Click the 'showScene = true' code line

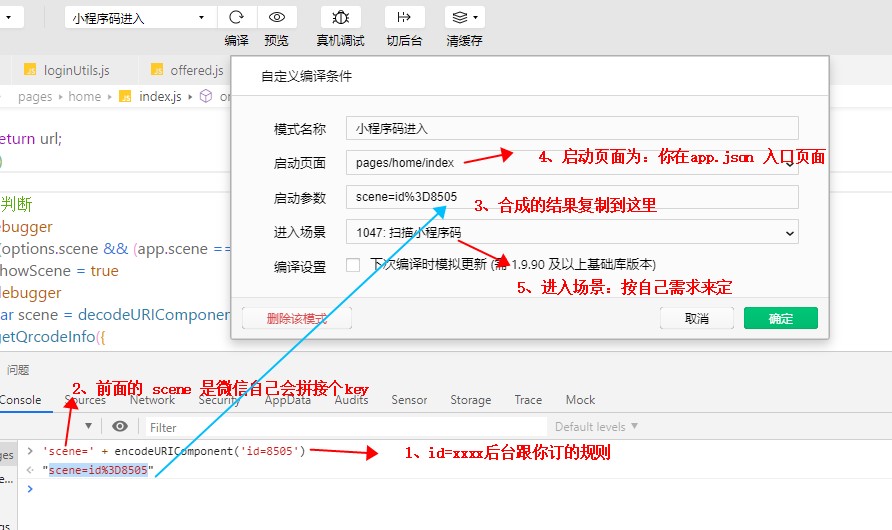coord(59,271)
